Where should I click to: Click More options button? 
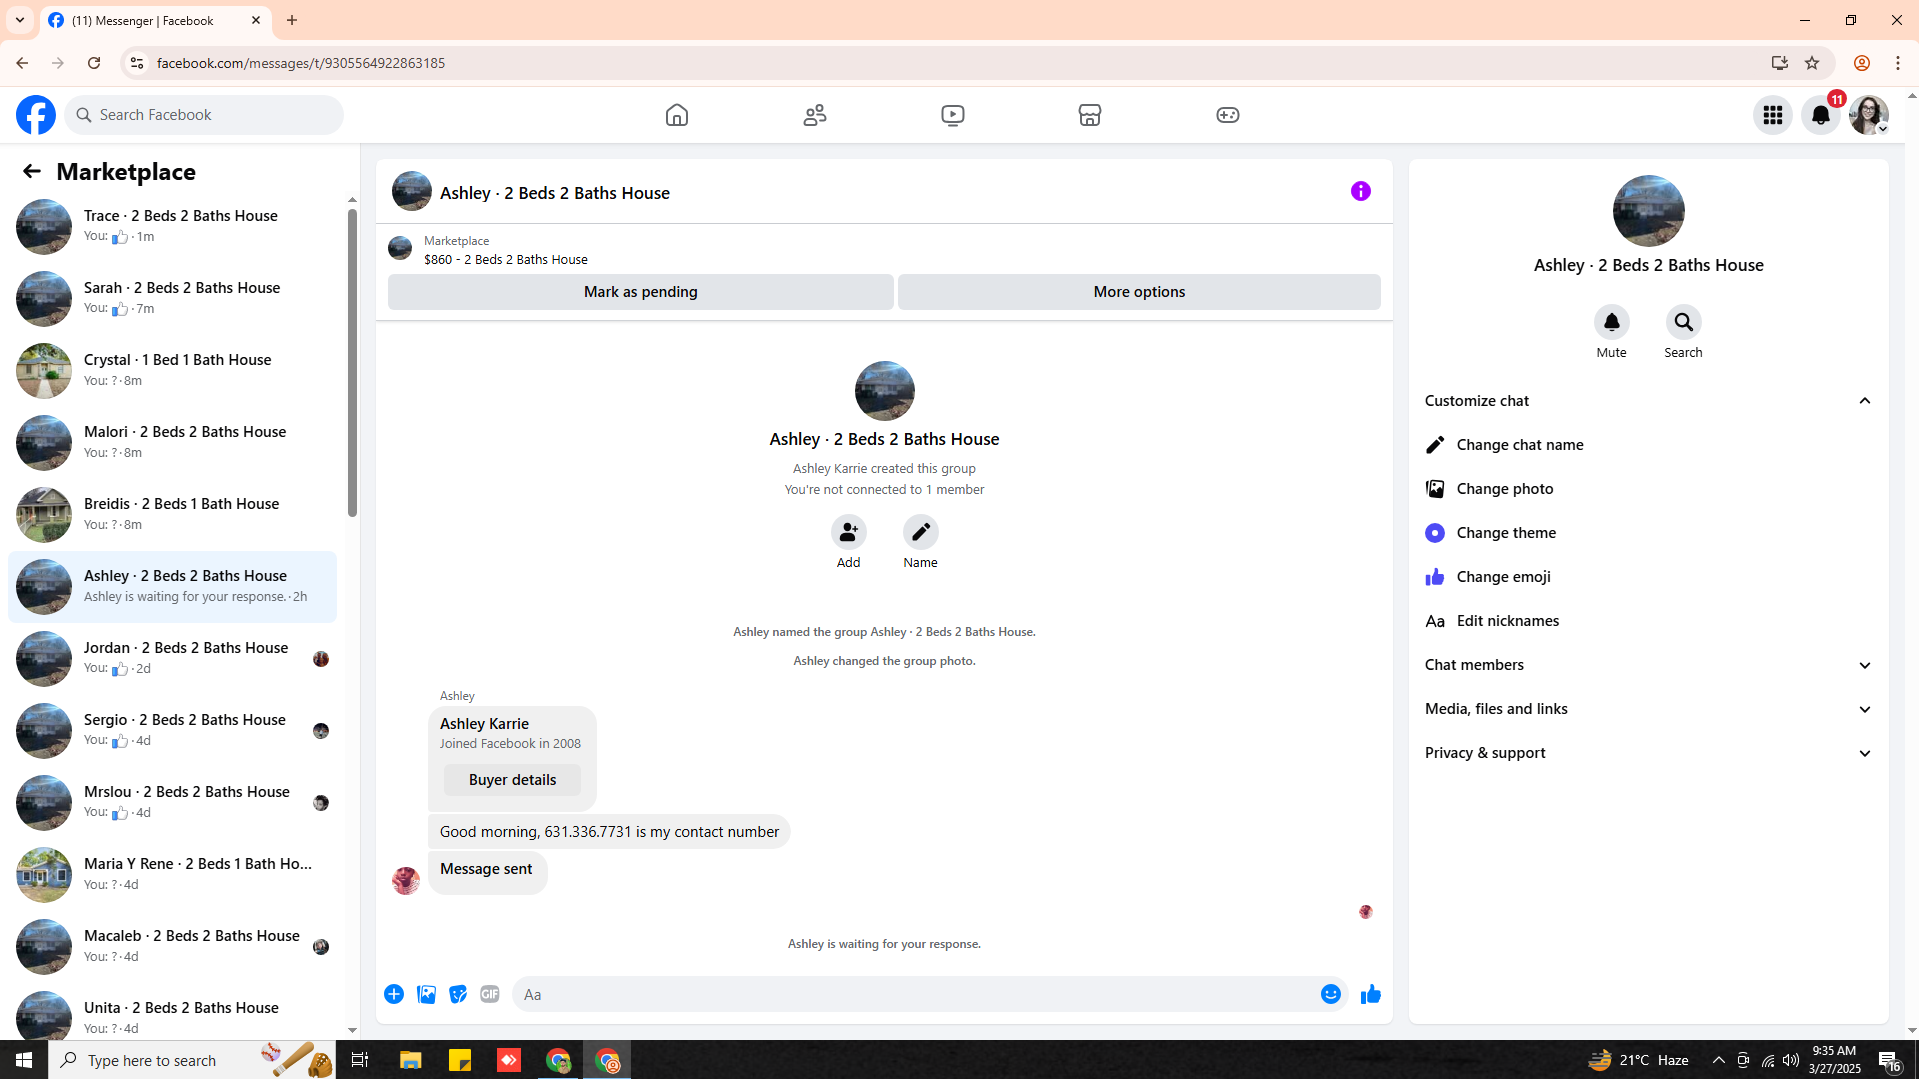click(1139, 292)
